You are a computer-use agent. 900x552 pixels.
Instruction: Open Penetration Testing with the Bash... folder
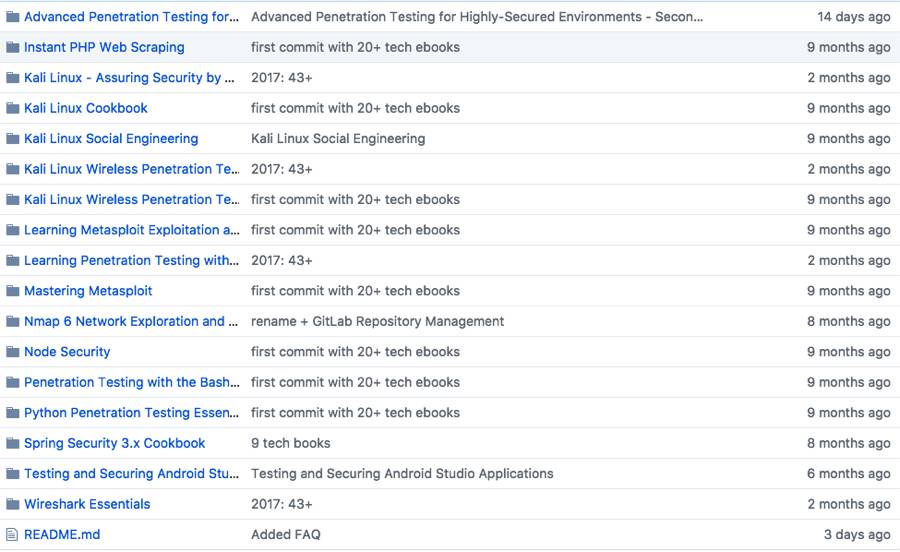[131, 382]
